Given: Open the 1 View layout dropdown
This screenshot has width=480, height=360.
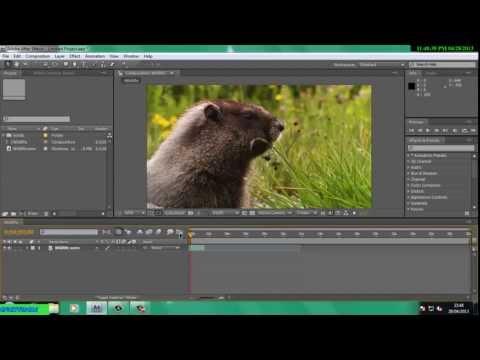Looking at the screenshot, I should (x=306, y=213).
